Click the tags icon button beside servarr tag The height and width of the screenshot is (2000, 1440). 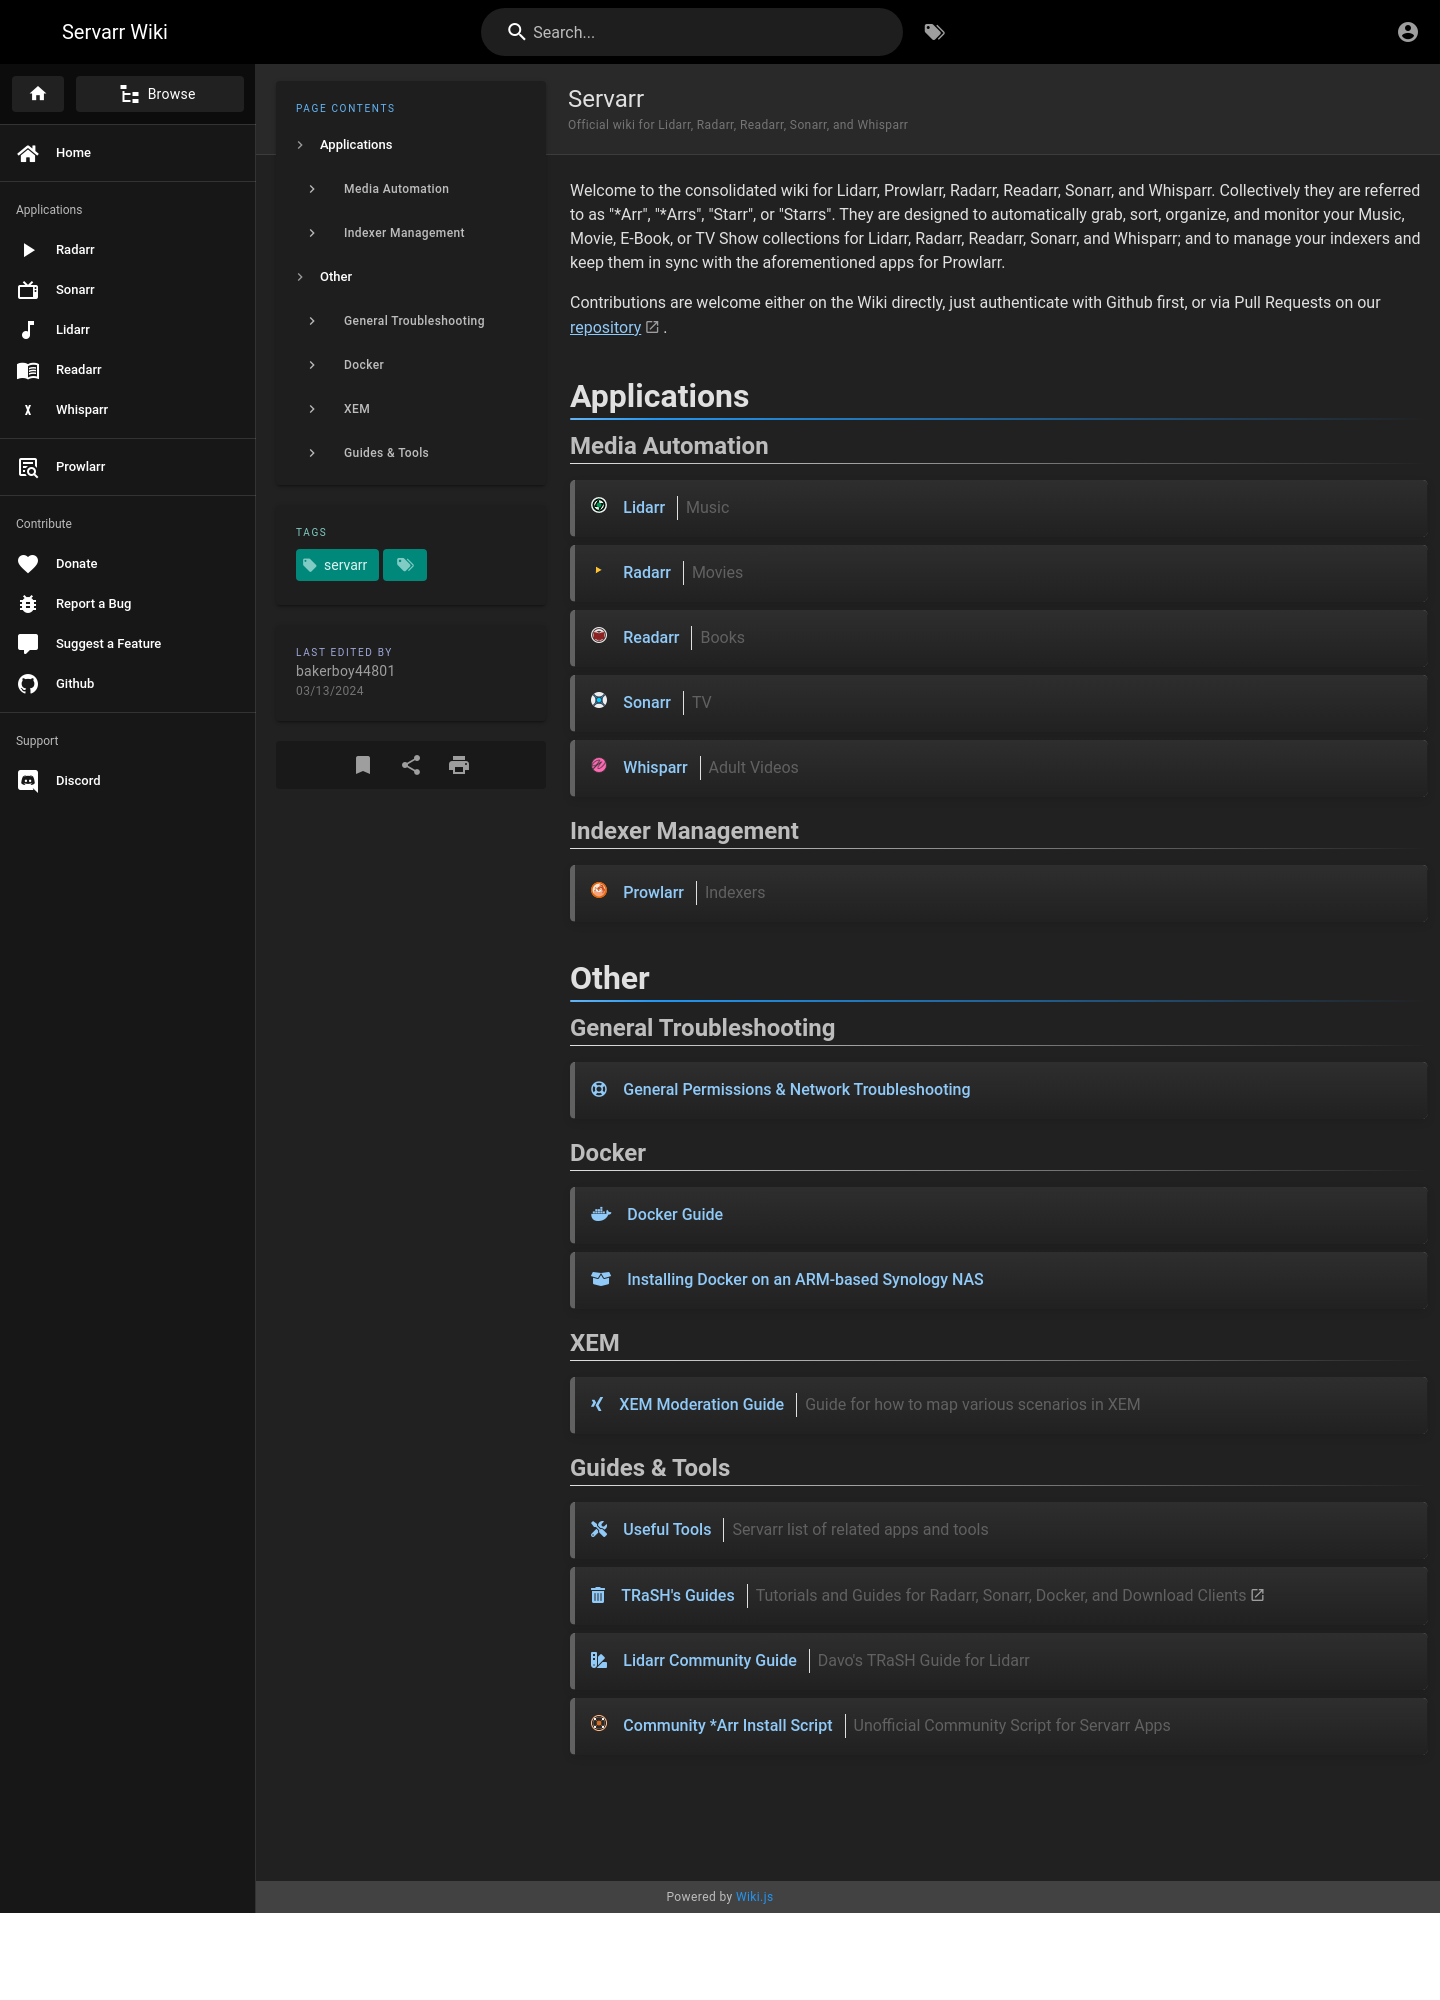pos(405,565)
